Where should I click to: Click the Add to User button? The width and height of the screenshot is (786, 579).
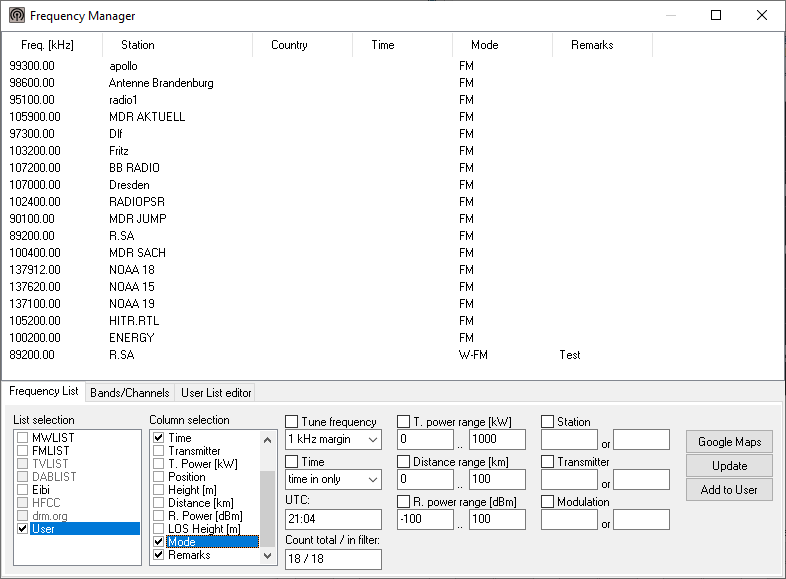tap(729, 490)
